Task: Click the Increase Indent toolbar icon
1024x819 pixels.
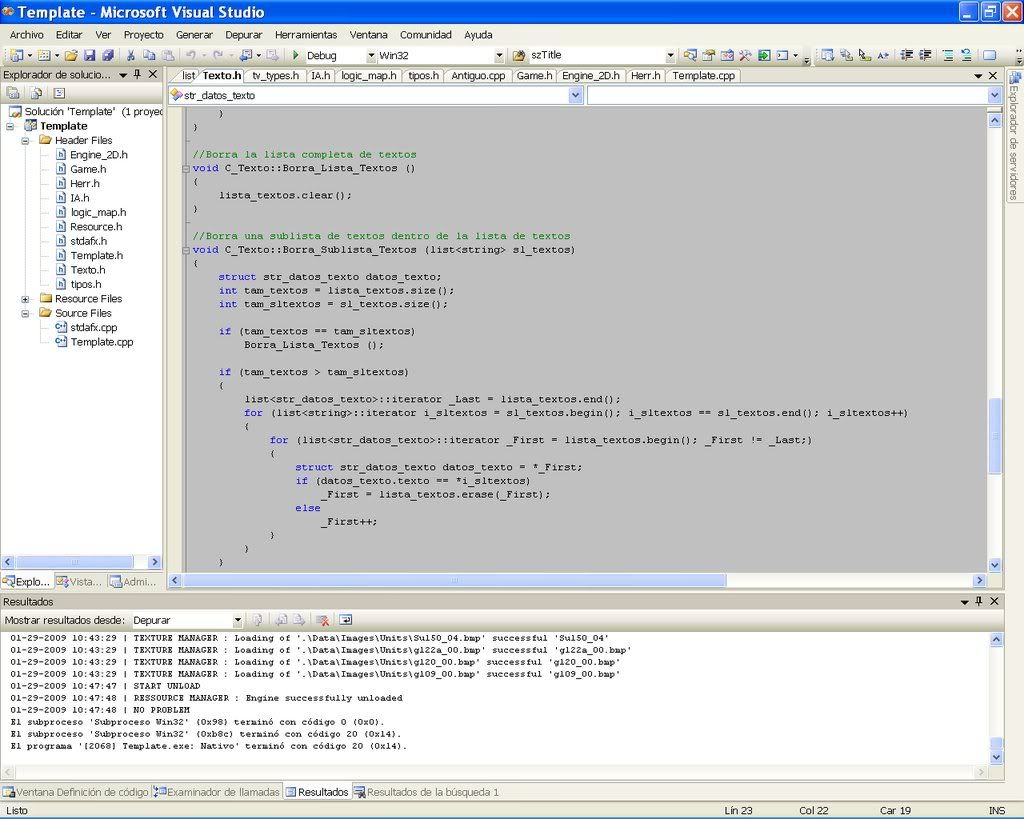Action: (x=925, y=56)
